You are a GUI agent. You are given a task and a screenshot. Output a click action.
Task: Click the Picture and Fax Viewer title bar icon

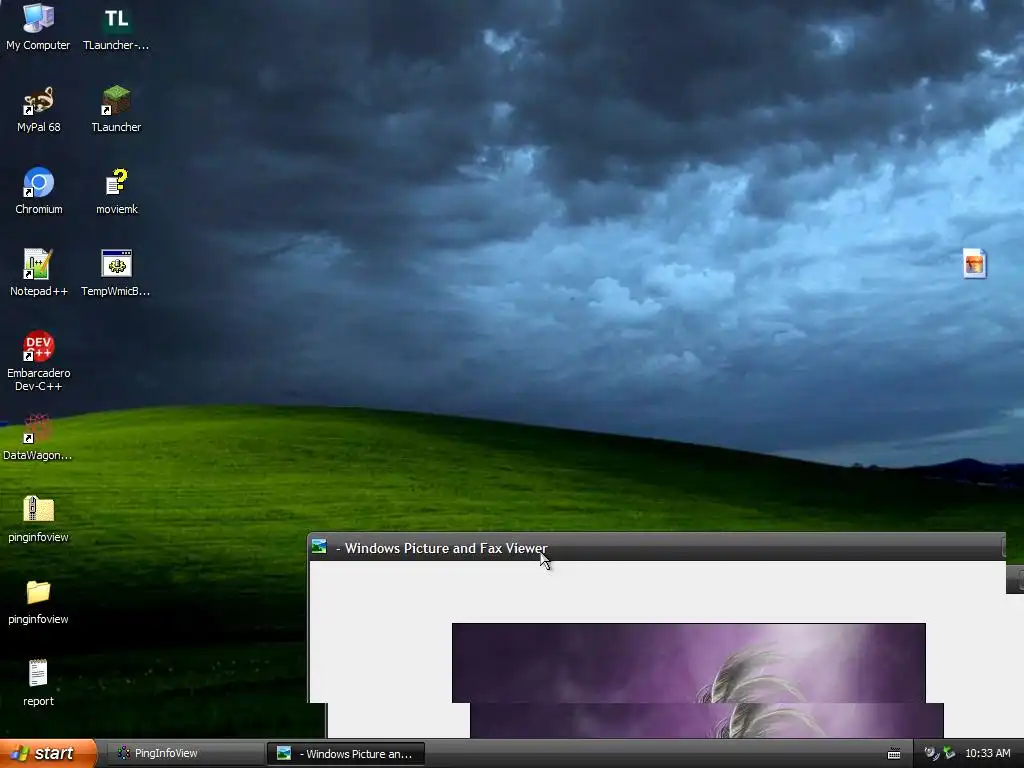pos(319,547)
